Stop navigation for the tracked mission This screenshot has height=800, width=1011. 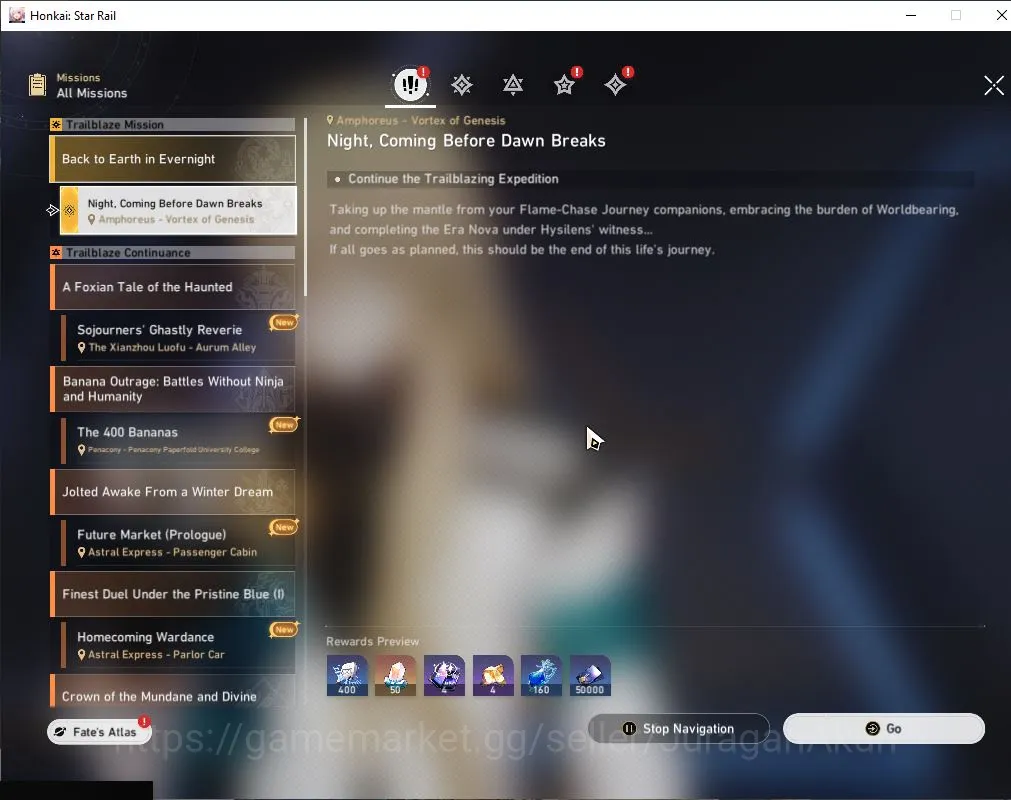point(678,728)
